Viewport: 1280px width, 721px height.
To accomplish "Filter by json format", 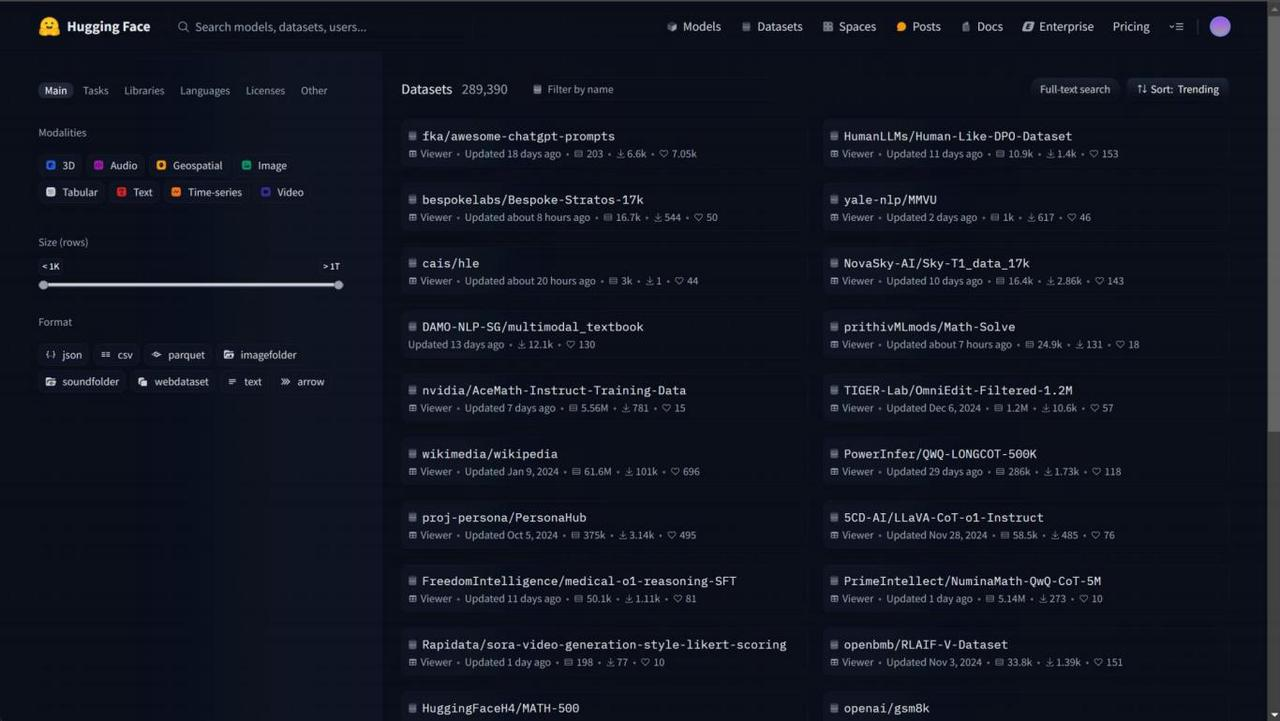I will 64,355.
